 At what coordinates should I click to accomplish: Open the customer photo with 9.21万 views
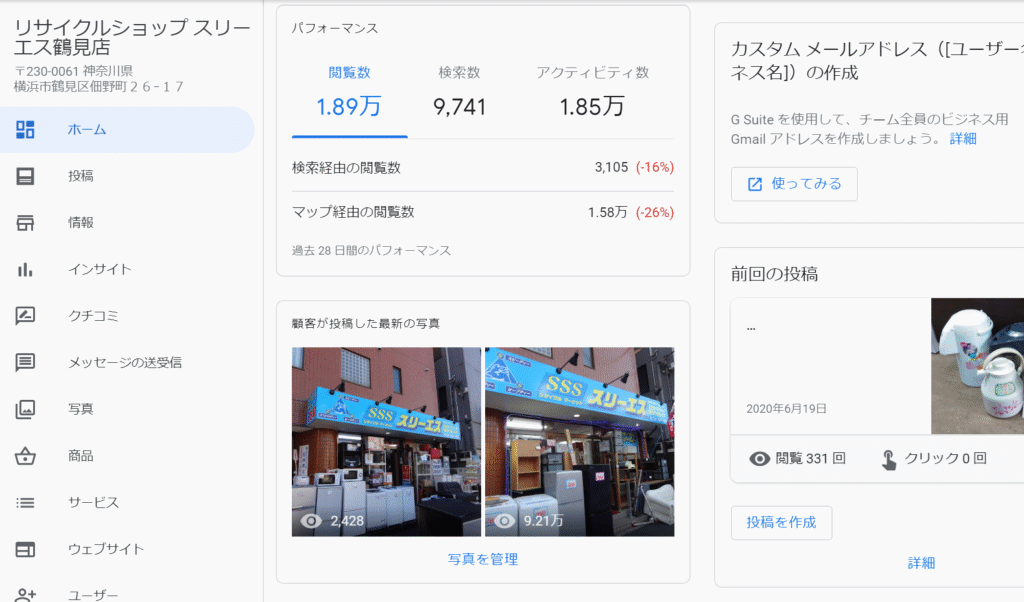[579, 441]
